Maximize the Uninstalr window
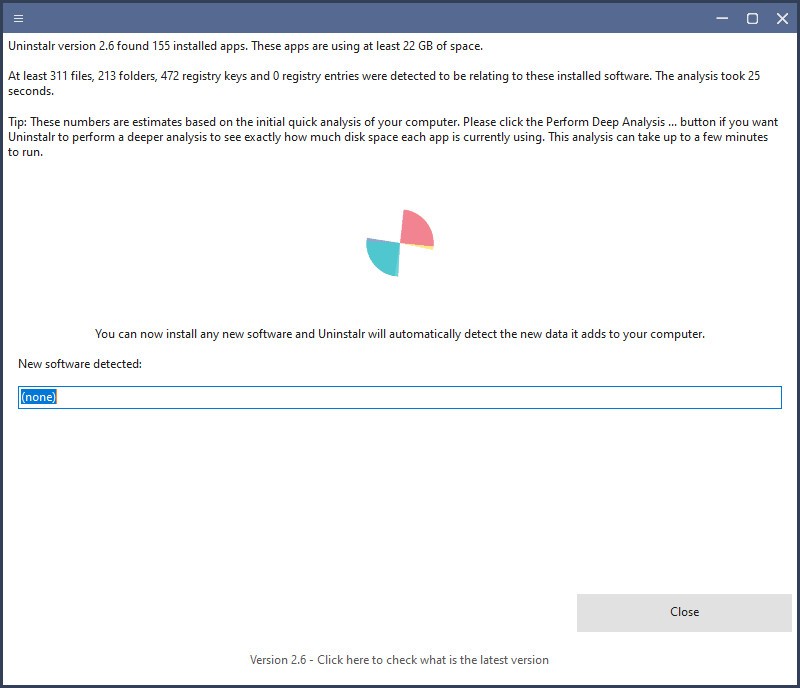This screenshot has height=688, width=800. pos(752,19)
